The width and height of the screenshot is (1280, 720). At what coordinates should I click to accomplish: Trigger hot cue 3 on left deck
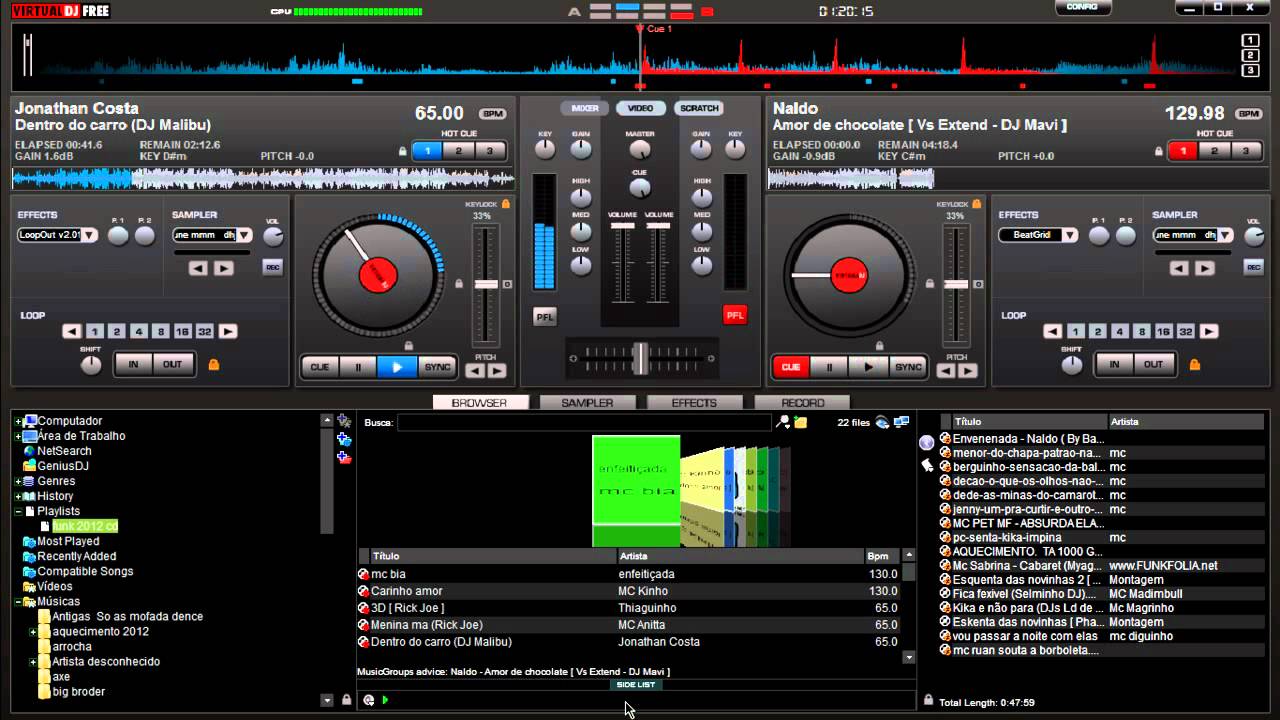(x=490, y=151)
